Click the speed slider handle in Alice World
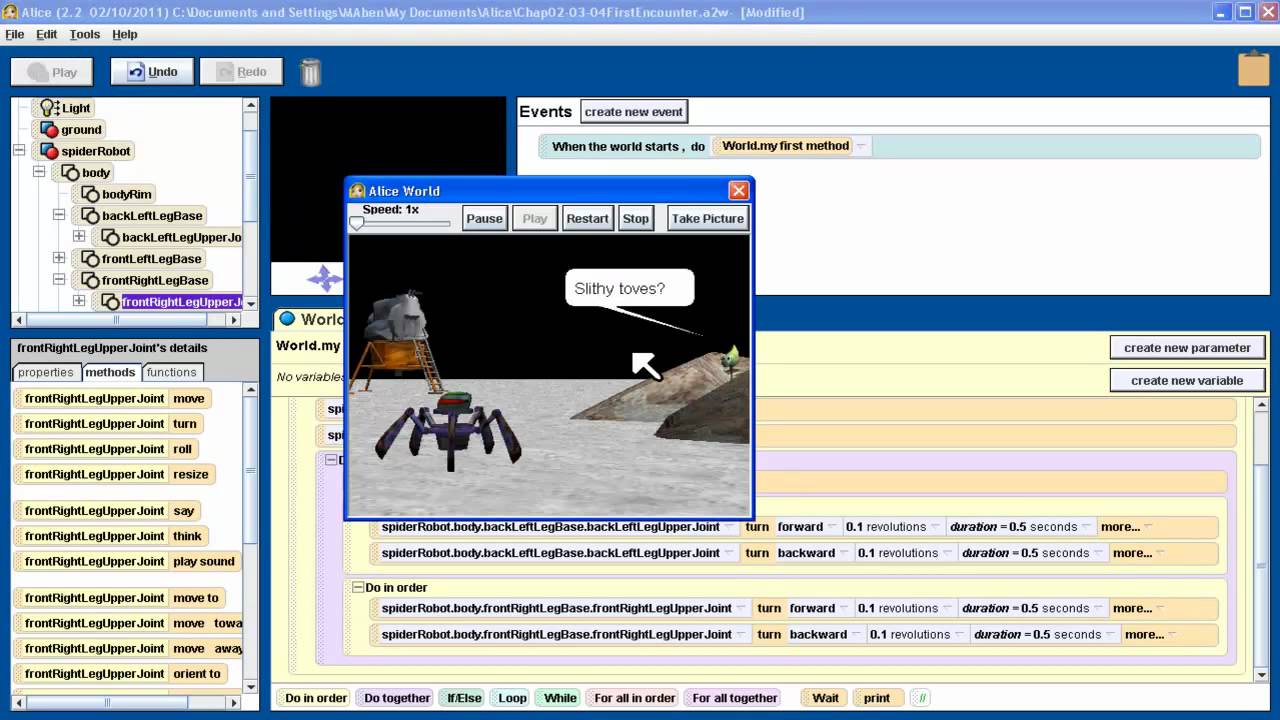The image size is (1280, 720). tap(356, 223)
